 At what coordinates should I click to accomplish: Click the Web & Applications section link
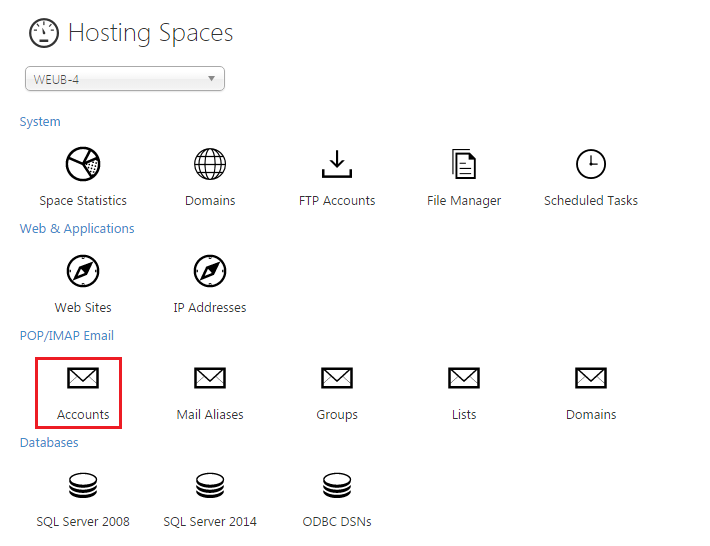77,229
